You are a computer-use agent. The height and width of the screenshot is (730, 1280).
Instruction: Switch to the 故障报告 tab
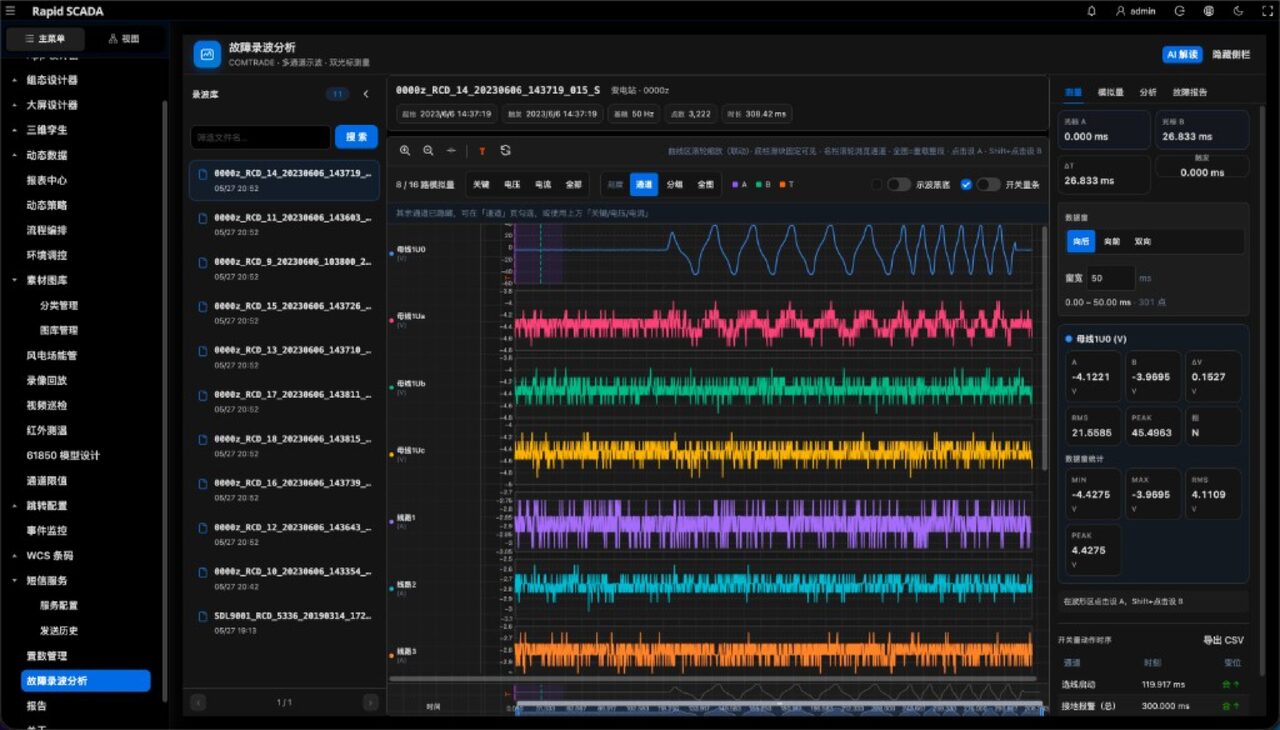click(x=1190, y=92)
